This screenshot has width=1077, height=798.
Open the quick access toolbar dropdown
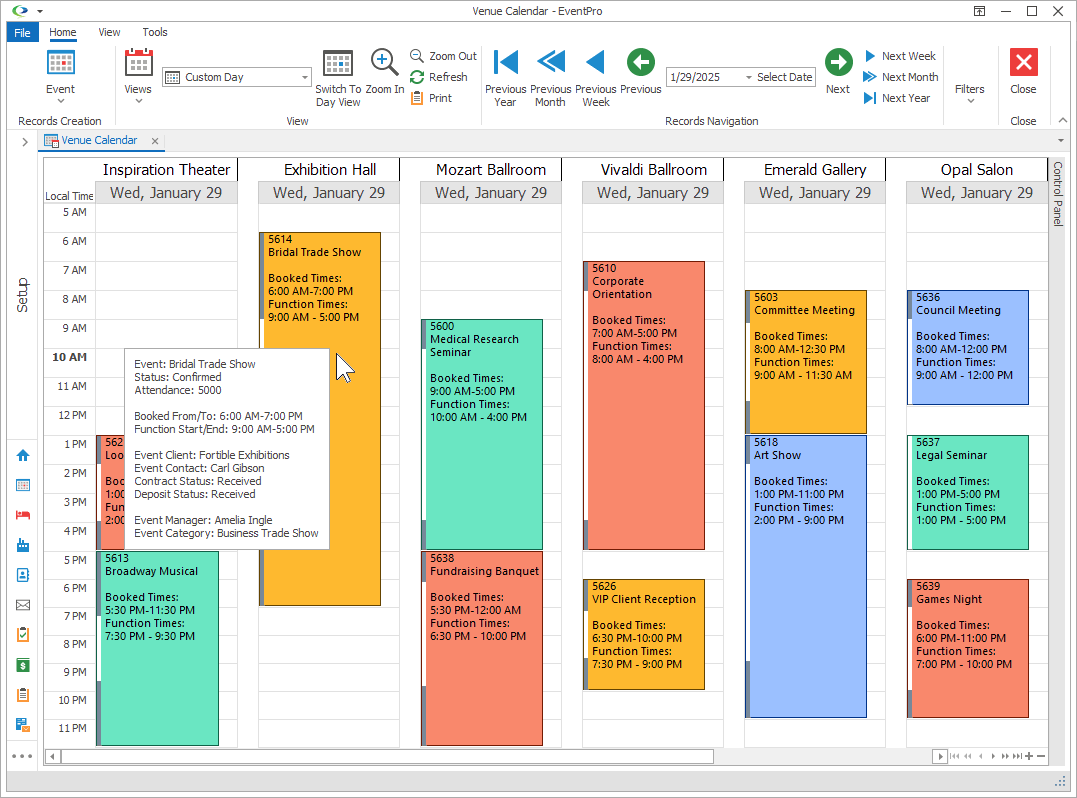pyautogui.click(x=40, y=11)
